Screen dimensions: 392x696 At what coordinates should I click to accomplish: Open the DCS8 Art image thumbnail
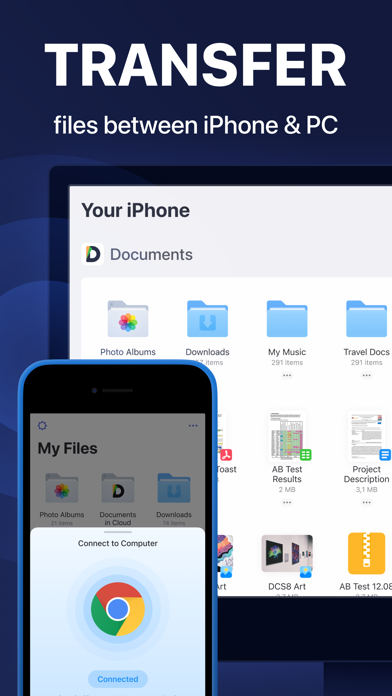tap(287, 553)
